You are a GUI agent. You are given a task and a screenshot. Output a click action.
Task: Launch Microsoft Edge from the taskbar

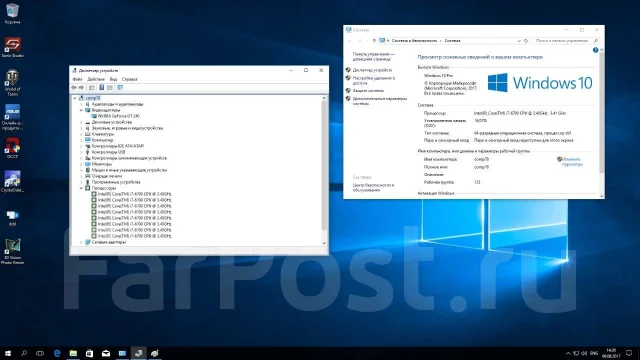tap(57, 353)
